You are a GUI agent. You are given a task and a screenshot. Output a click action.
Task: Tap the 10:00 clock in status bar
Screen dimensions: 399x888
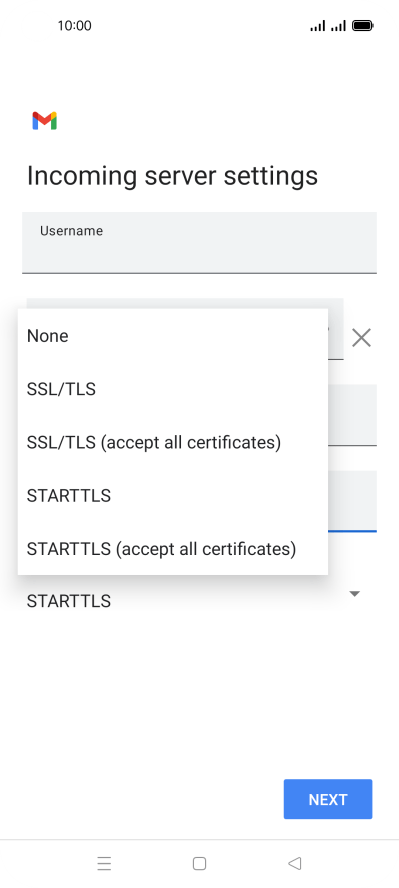pos(74,25)
